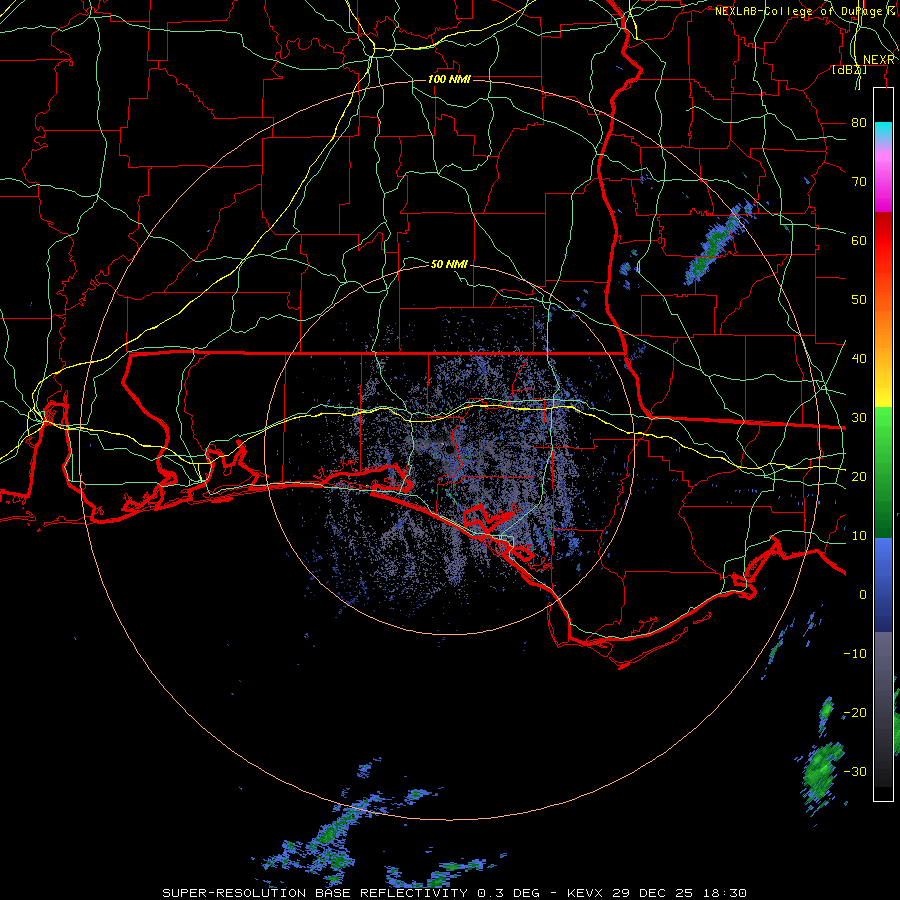This screenshot has width=900, height=900.
Task: Click the "NEXLAB-College of DuPage" header text
Action: [800, 11]
